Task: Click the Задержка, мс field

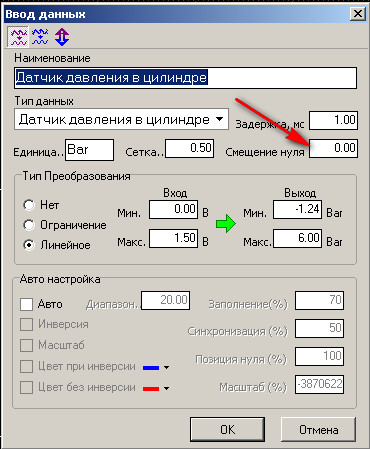Action: [333, 120]
